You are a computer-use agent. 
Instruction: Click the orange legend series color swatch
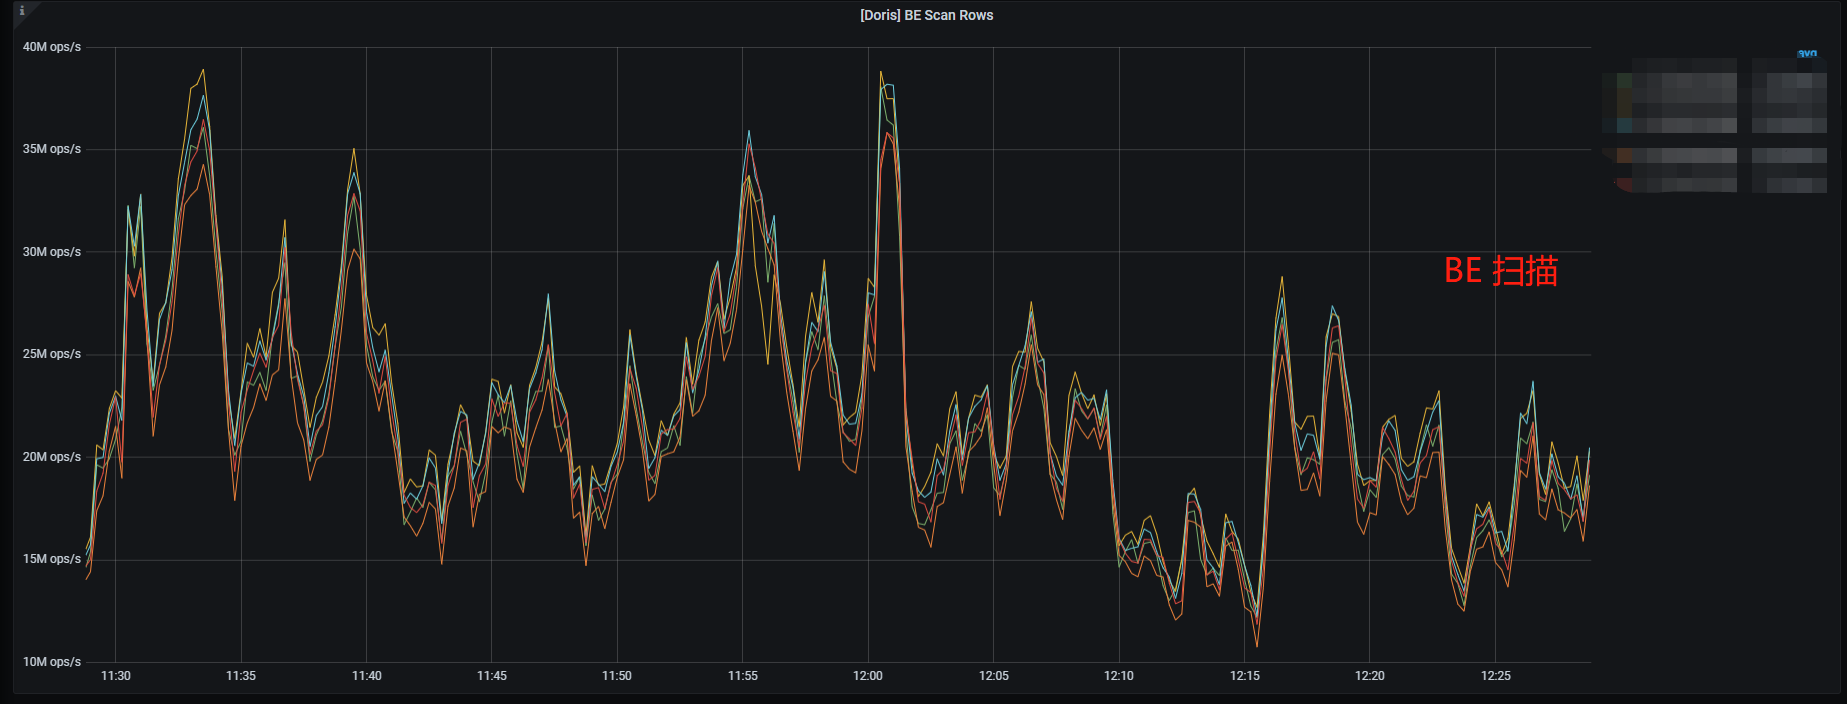click(x=1624, y=155)
